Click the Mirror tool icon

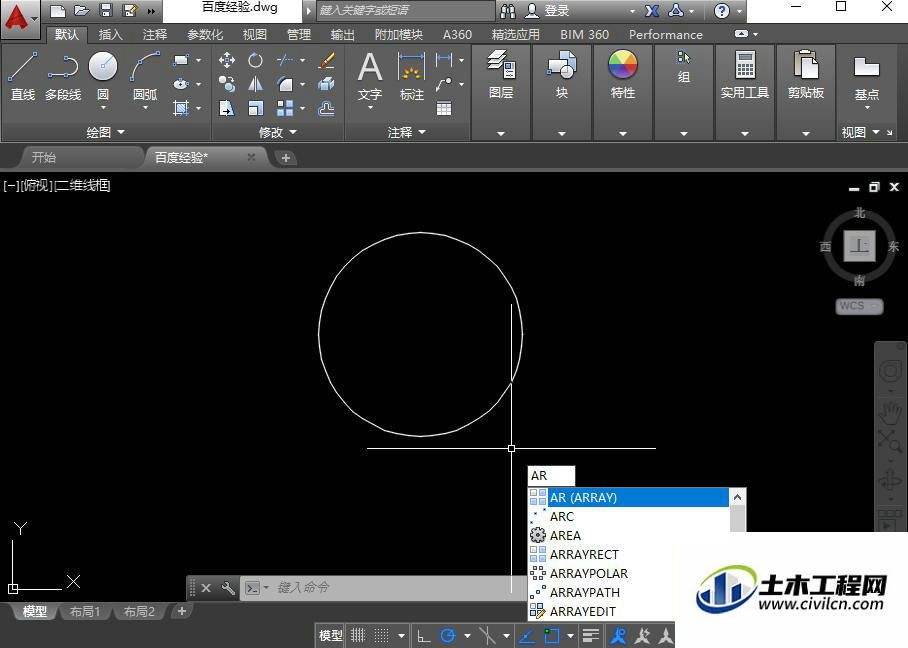[255, 85]
